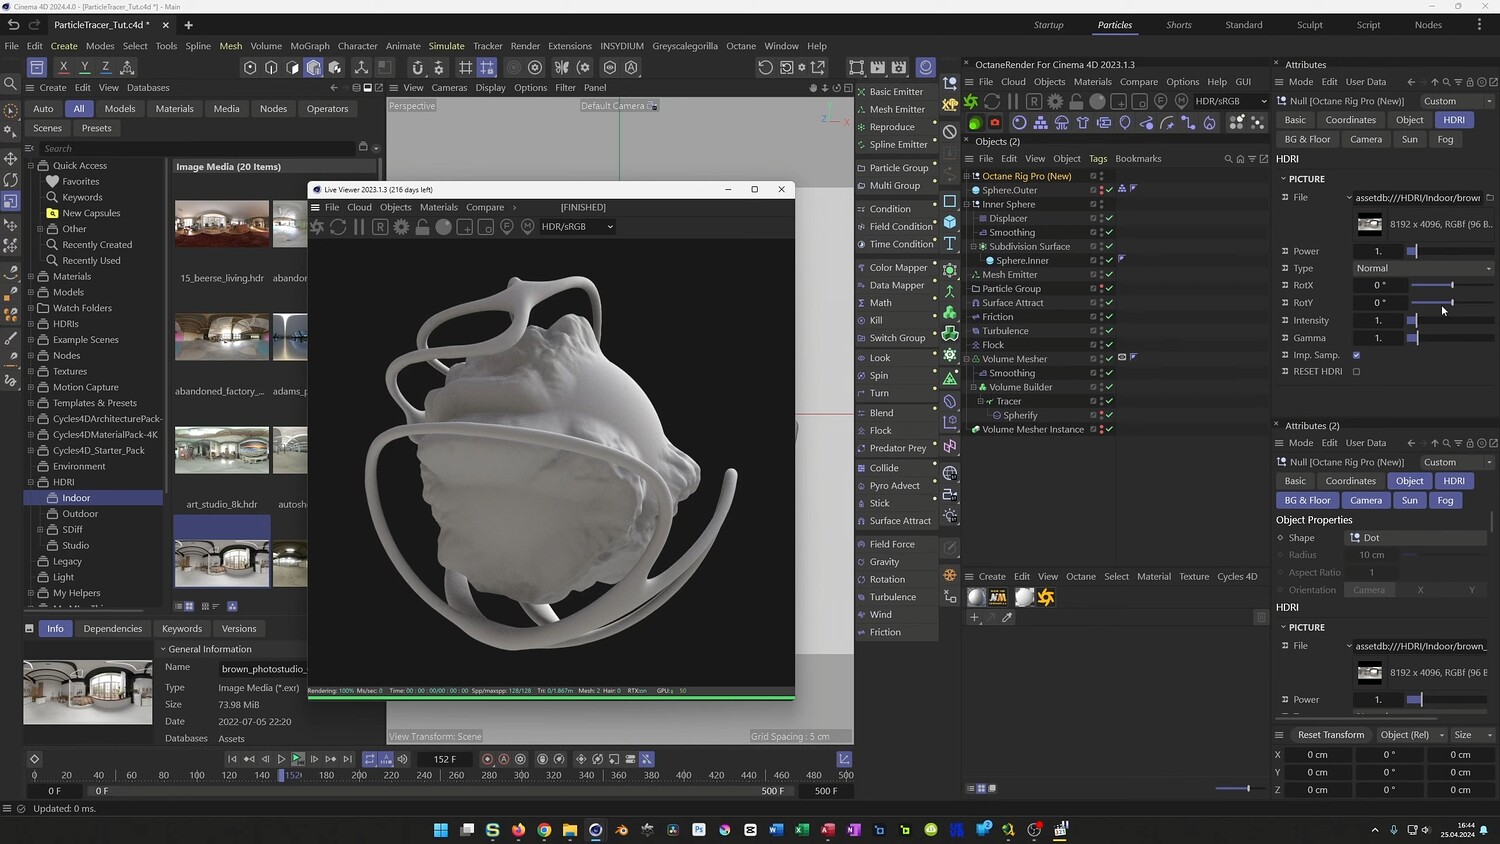Pause the Octane render
Image resolution: width=1500 pixels, height=844 pixels.
coord(1013,101)
